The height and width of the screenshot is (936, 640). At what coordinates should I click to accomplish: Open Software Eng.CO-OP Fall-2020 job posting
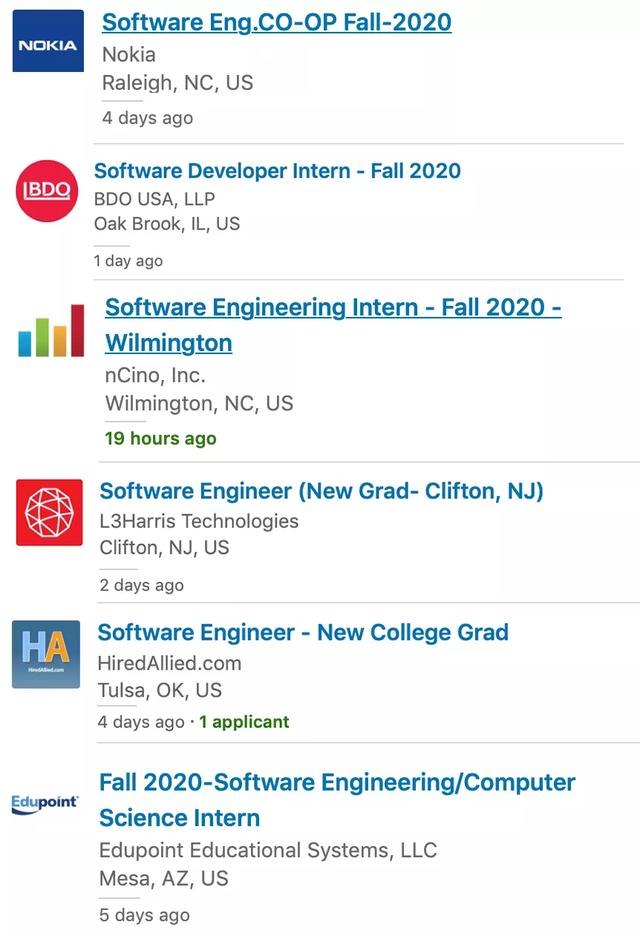coord(276,22)
